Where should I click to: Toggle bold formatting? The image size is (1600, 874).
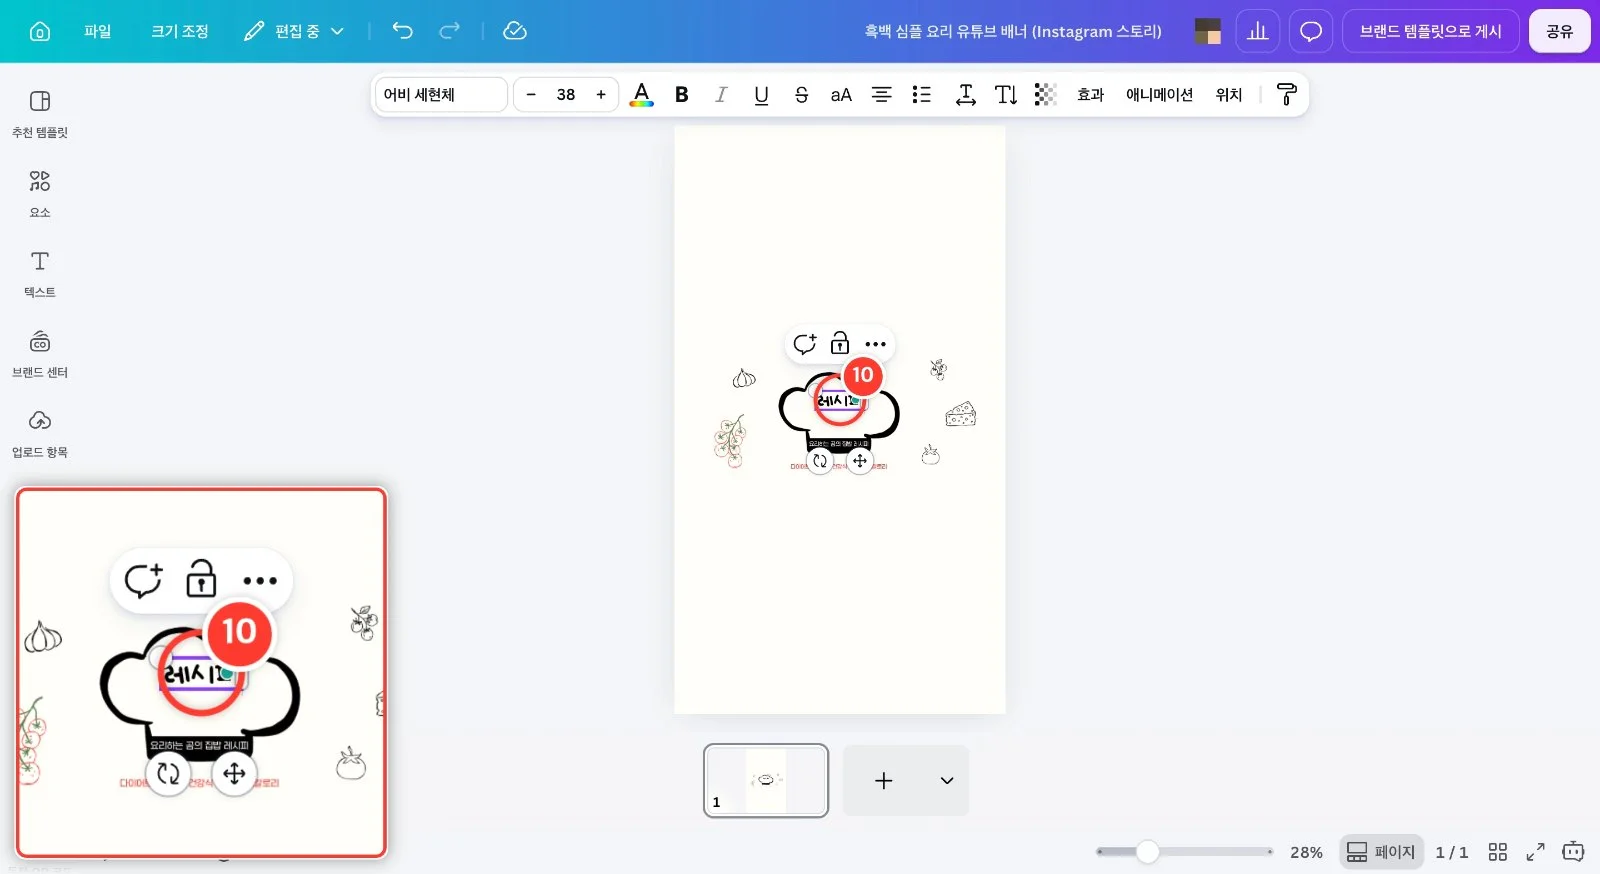(682, 94)
